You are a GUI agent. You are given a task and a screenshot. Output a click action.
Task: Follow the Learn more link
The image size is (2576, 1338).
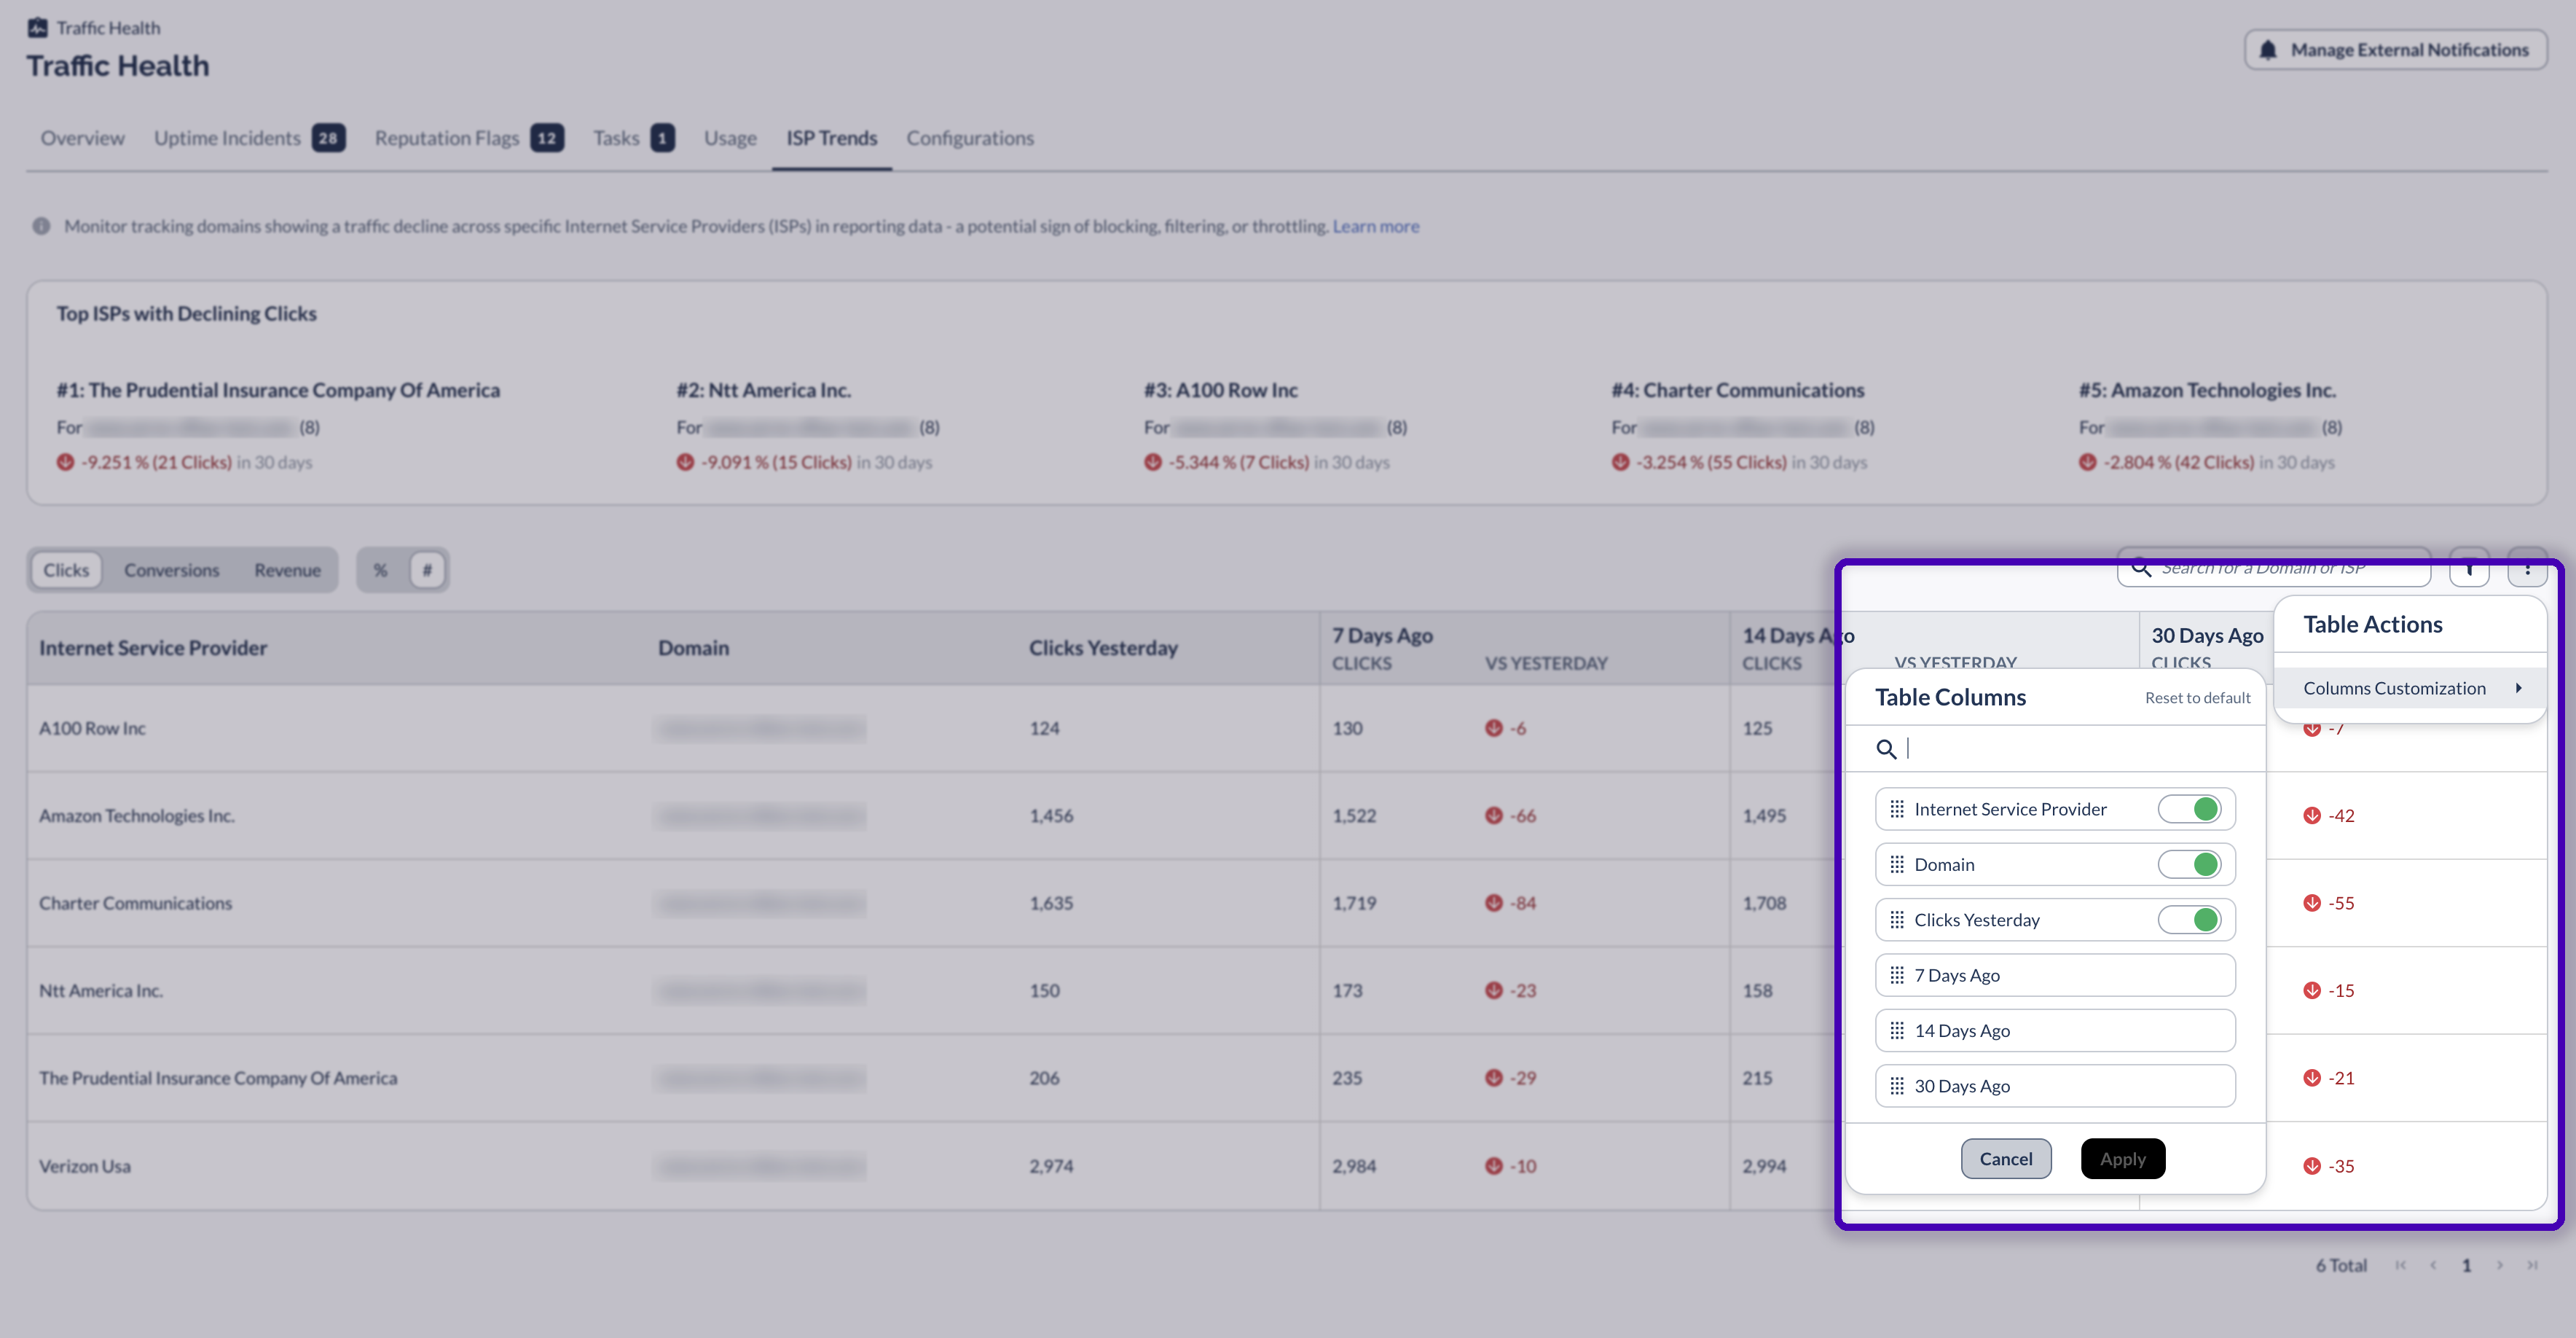pos(1375,226)
